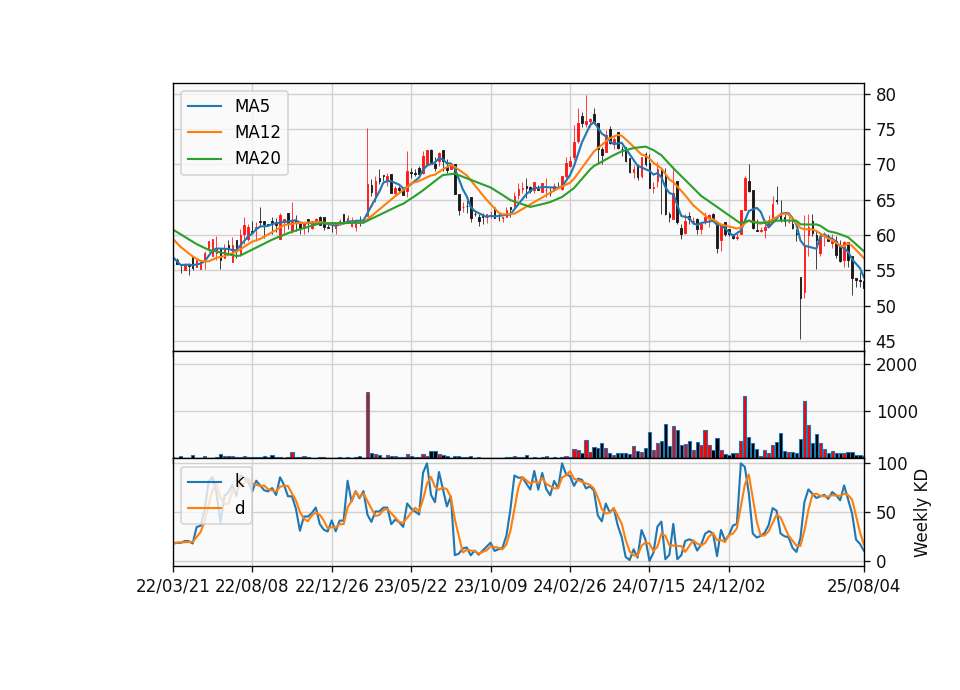Click the green MA20 legend line sample

pyautogui.click(x=204, y=158)
